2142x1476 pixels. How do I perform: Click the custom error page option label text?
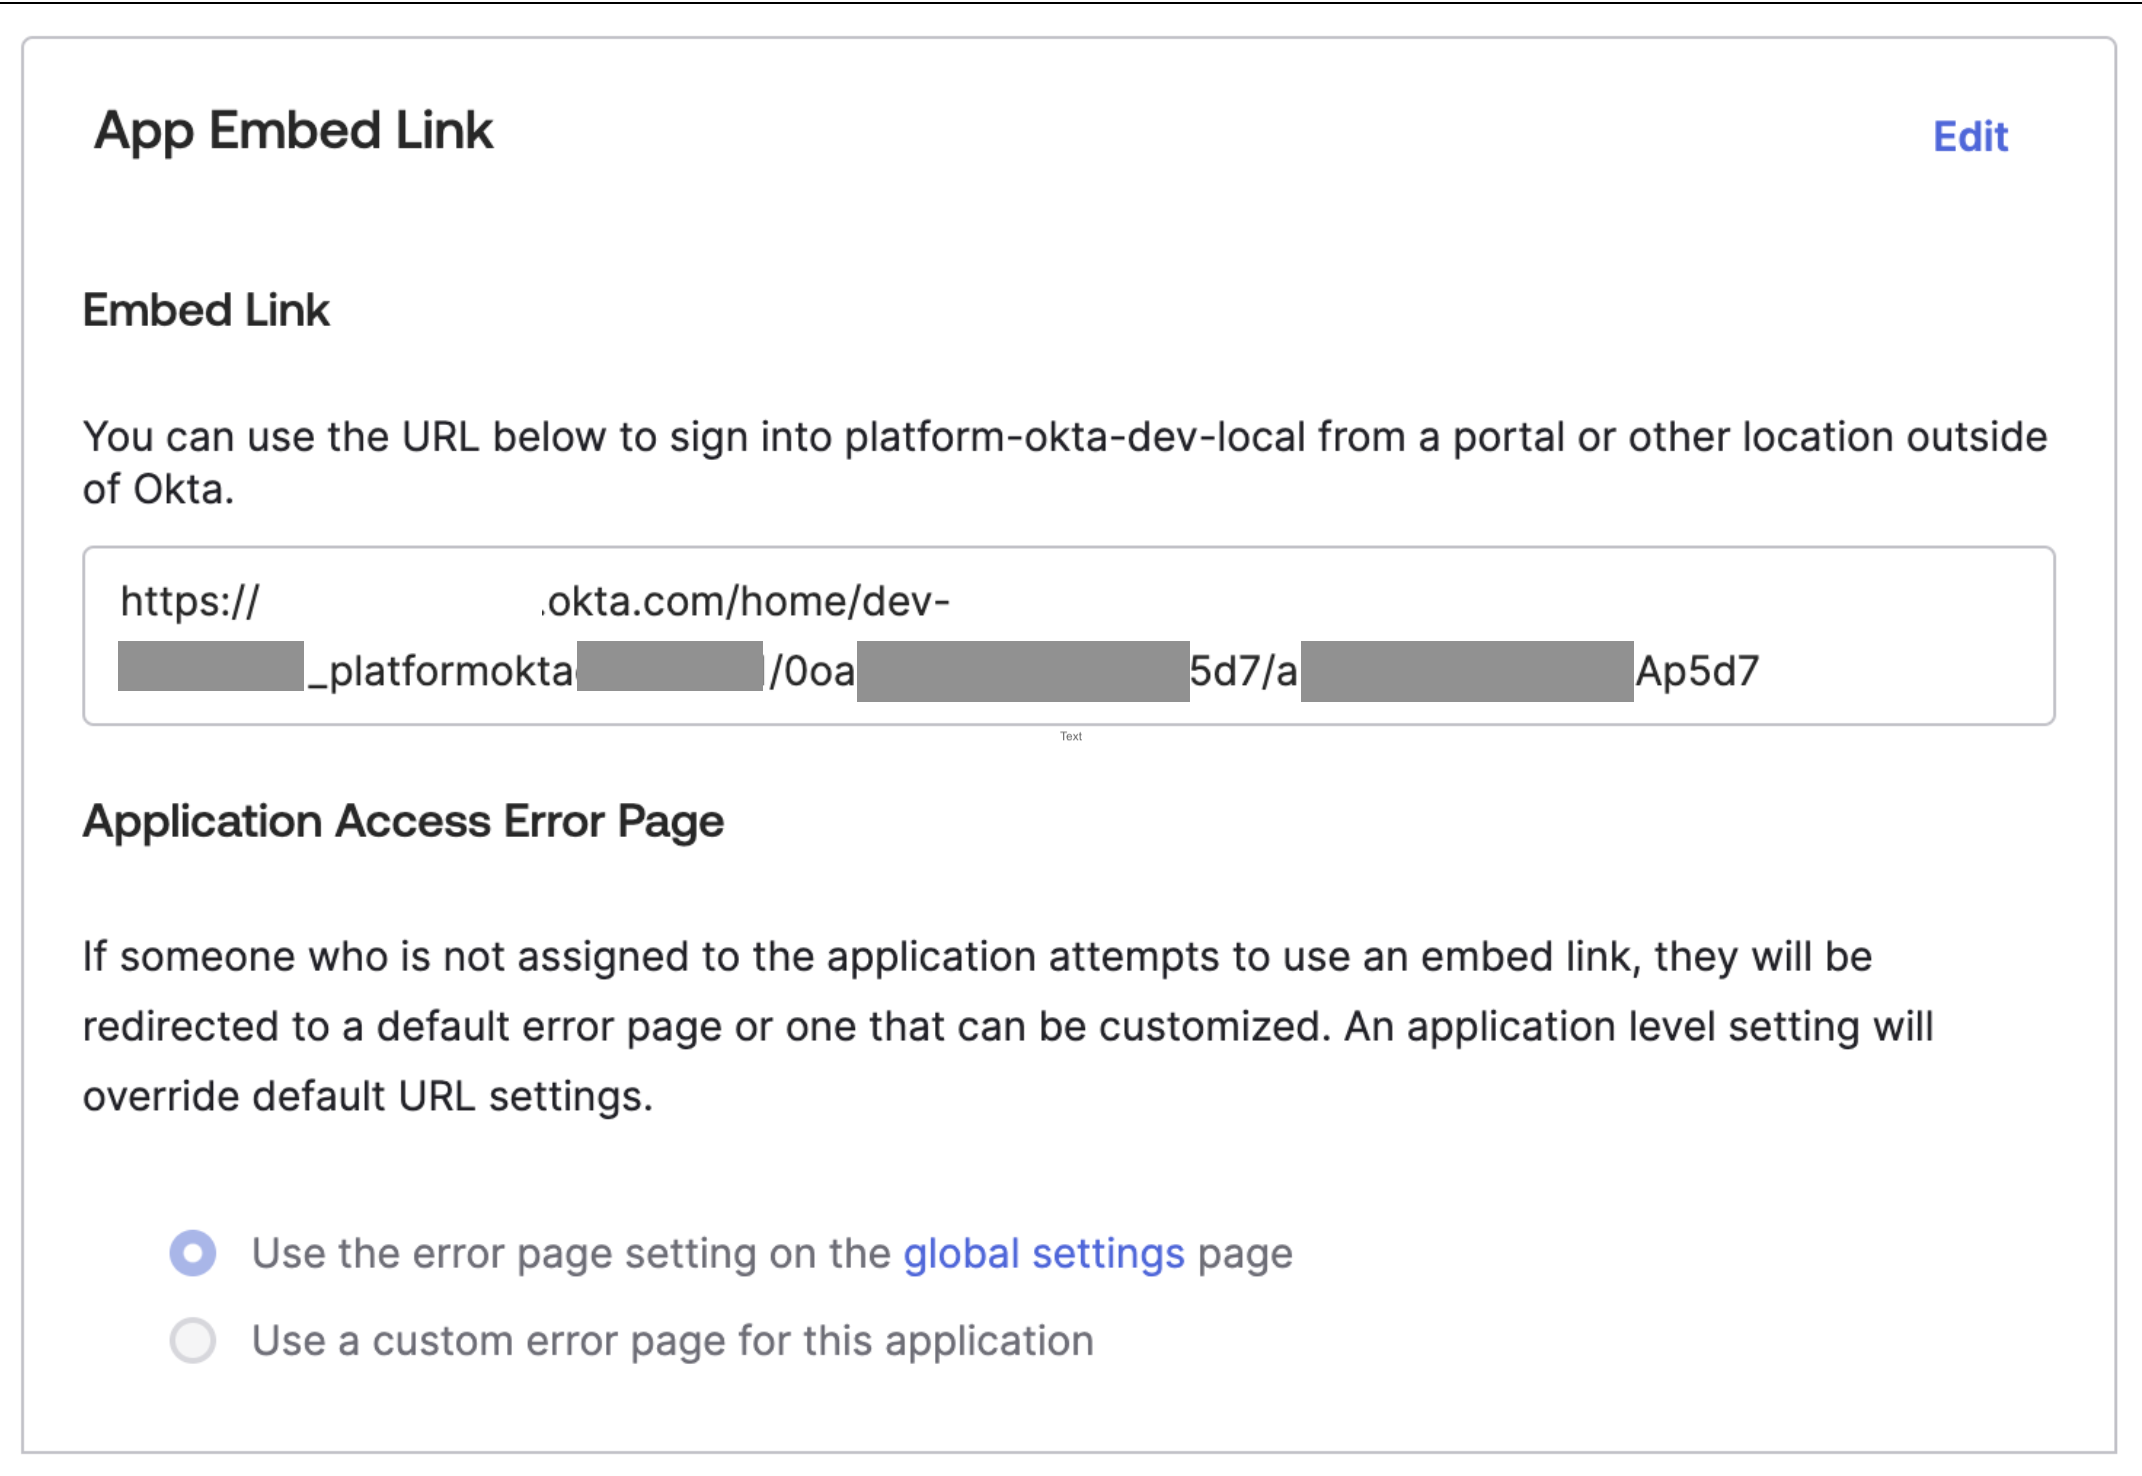[674, 1340]
